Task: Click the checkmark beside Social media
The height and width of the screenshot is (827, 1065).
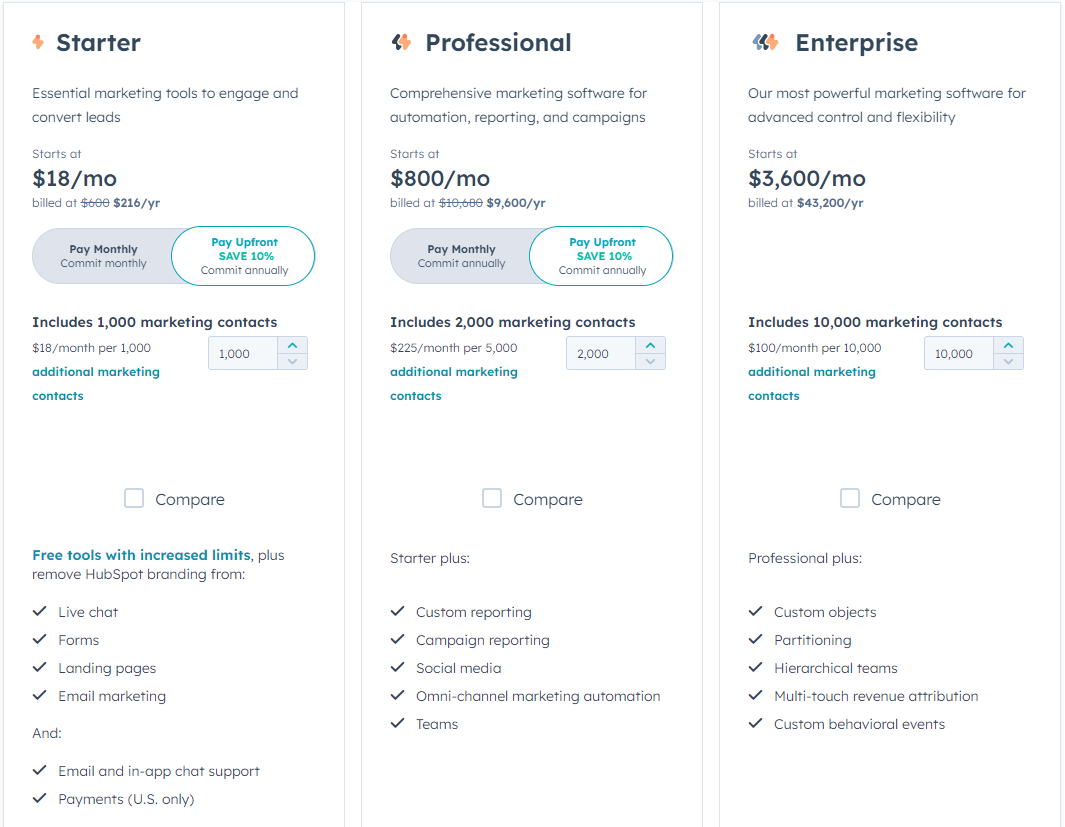Action: (x=397, y=667)
